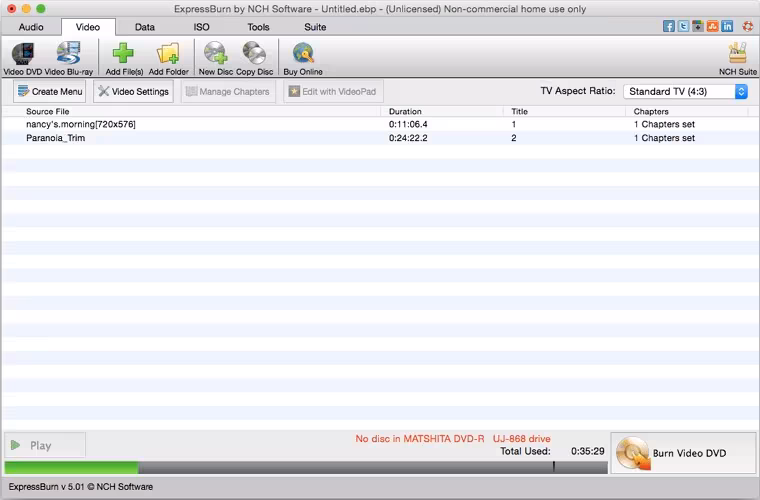
Task: Click duration 0:11:06.4 cell
Action: point(408,125)
